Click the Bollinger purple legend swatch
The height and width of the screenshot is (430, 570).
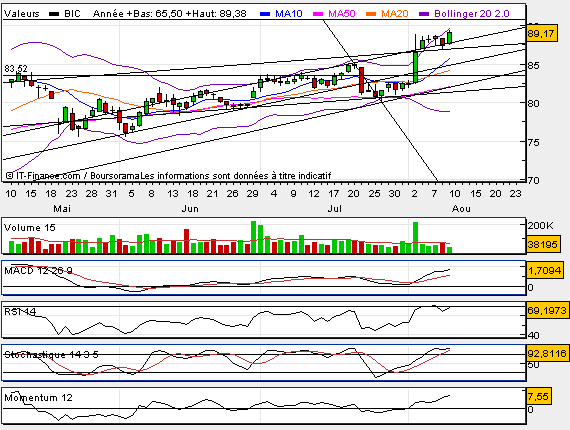[x=424, y=14]
